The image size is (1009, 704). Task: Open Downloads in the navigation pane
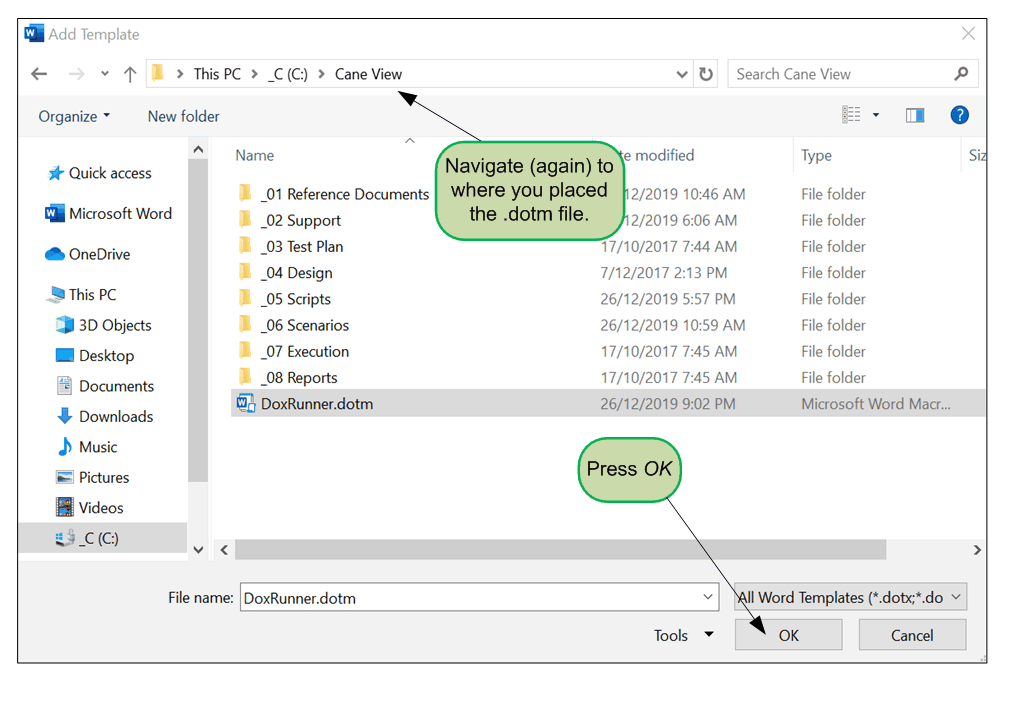click(105, 416)
